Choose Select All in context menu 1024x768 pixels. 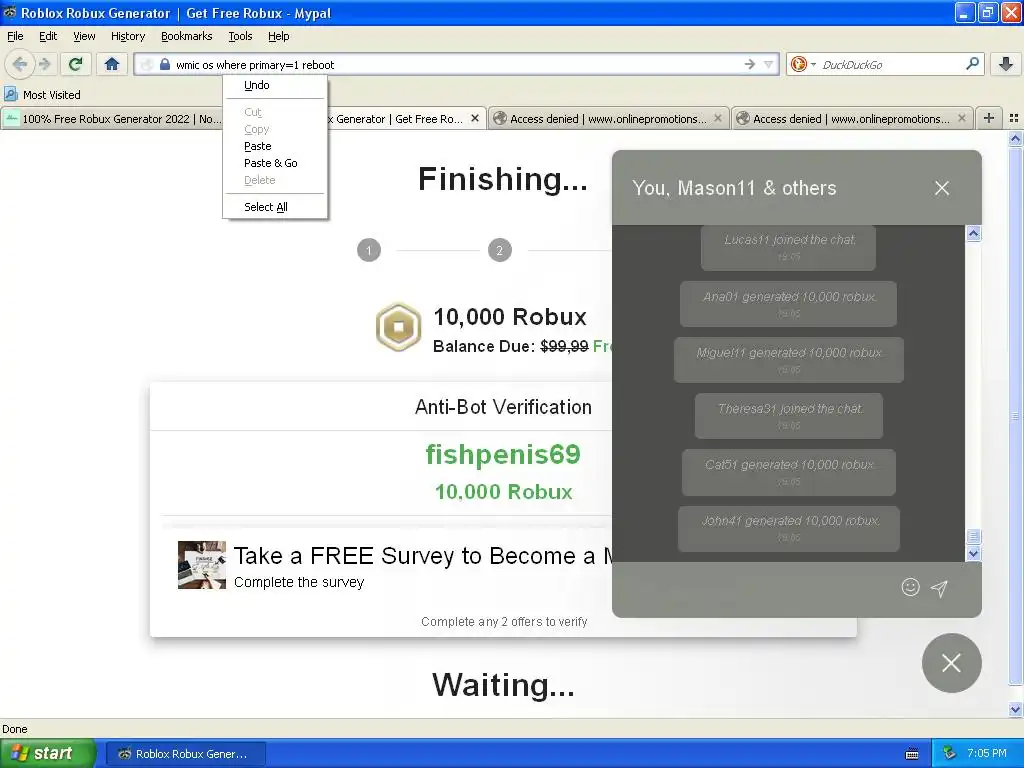[275, 207]
